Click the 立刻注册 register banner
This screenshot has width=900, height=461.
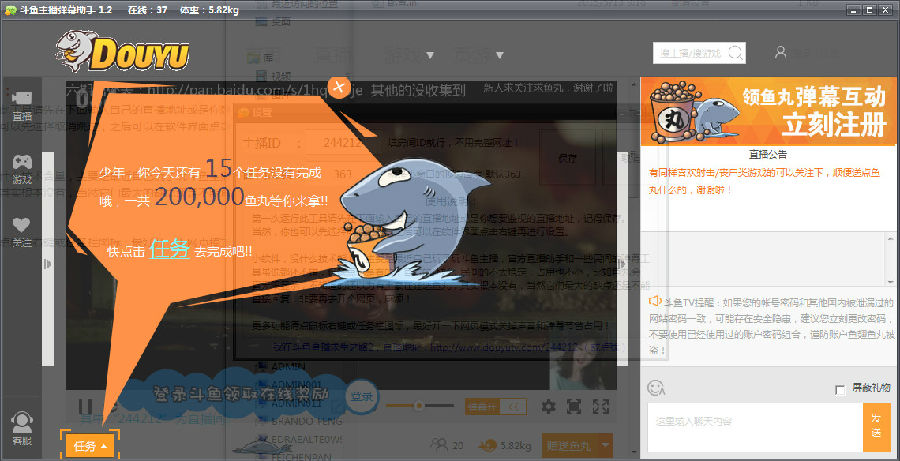tap(768, 111)
